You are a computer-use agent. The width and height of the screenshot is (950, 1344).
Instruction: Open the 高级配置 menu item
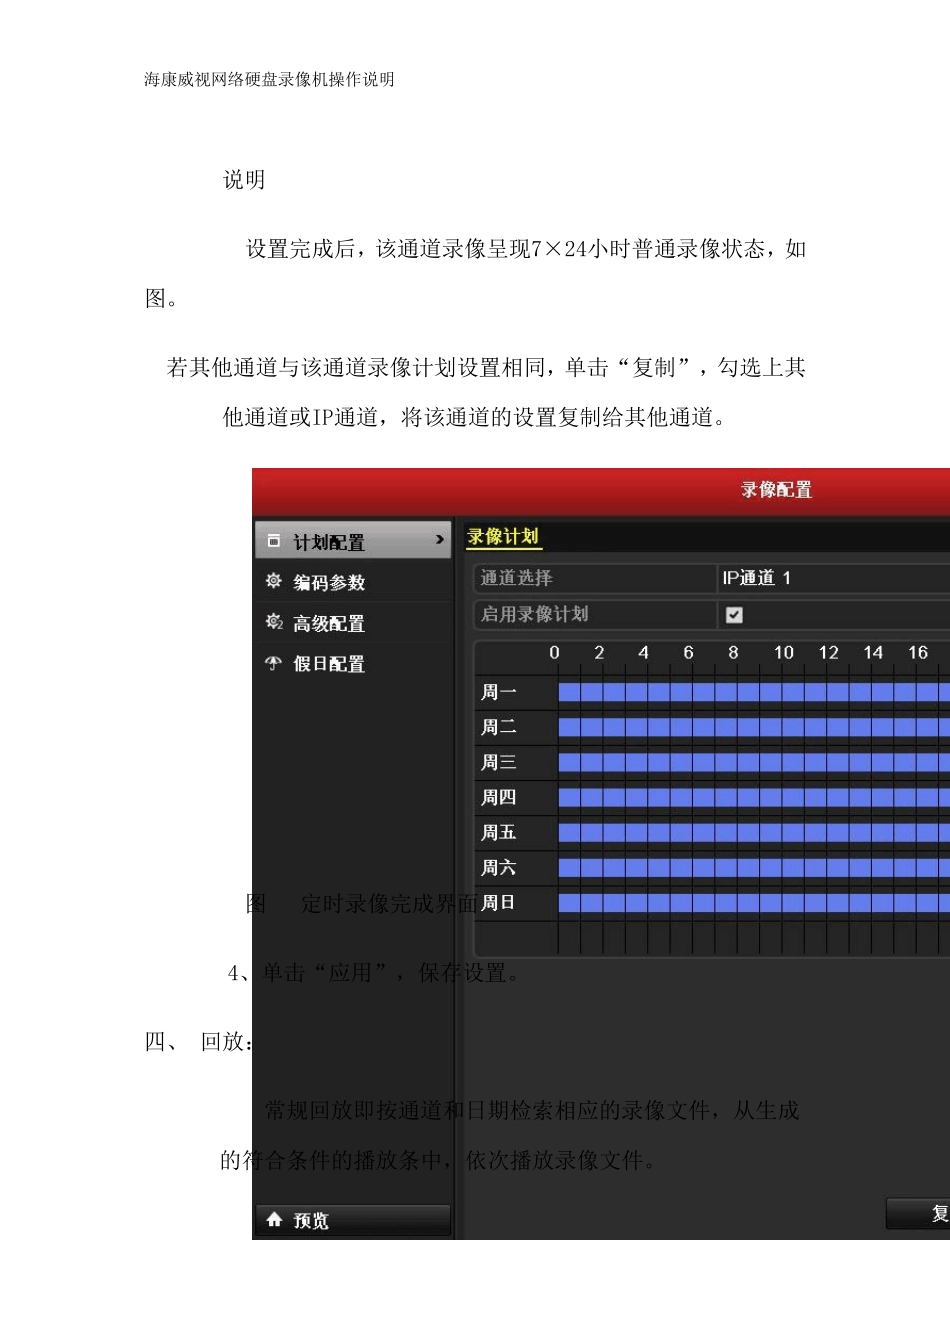click(x=353, y=623)
